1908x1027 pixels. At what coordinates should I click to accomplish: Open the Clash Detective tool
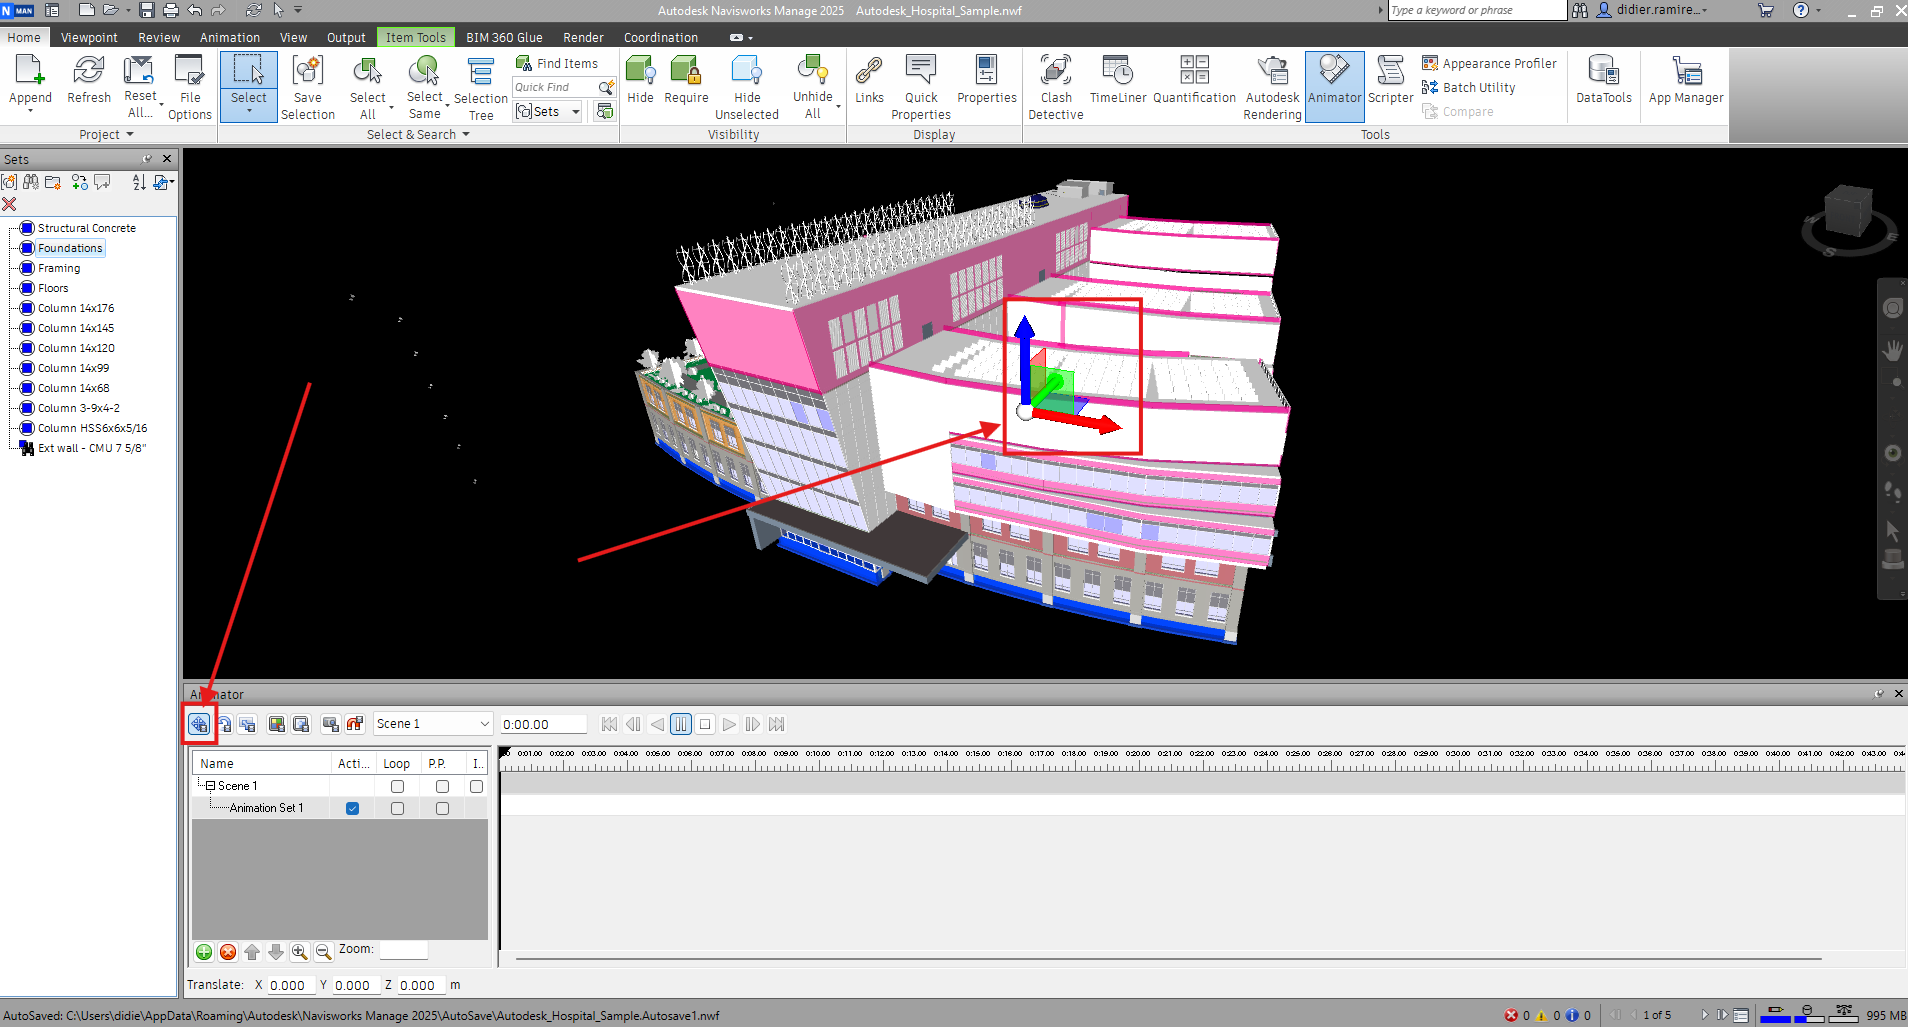pyautogui.click(x=1056, y=87)
